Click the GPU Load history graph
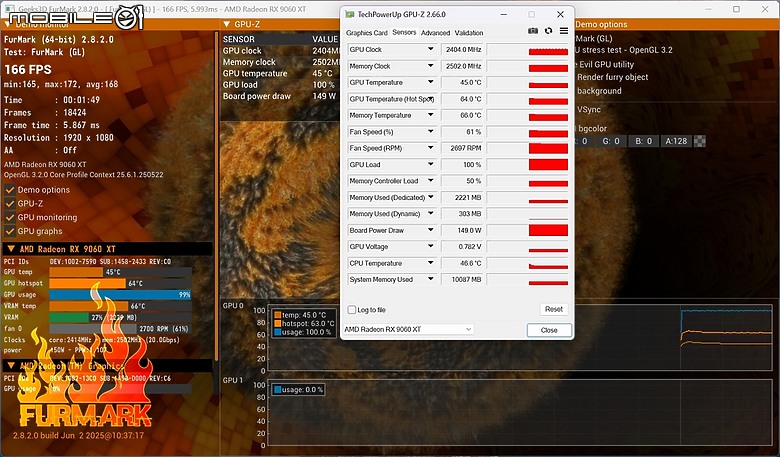This screenshot has height=457, width=780. coord(527,165)
